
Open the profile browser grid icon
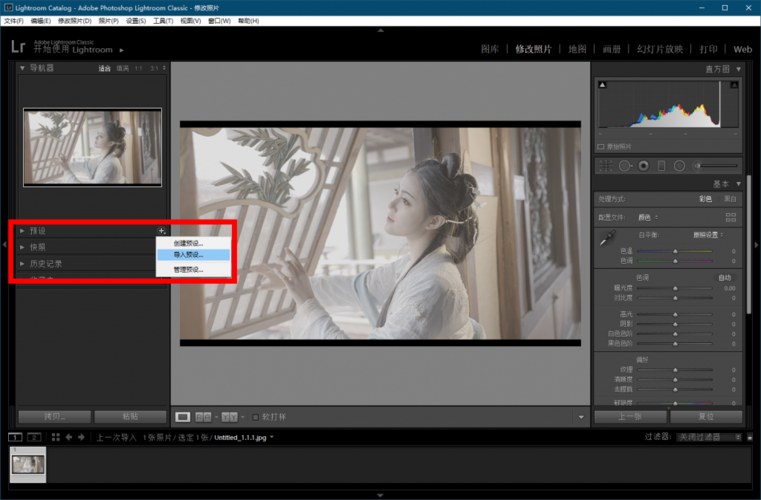(731, 217)
